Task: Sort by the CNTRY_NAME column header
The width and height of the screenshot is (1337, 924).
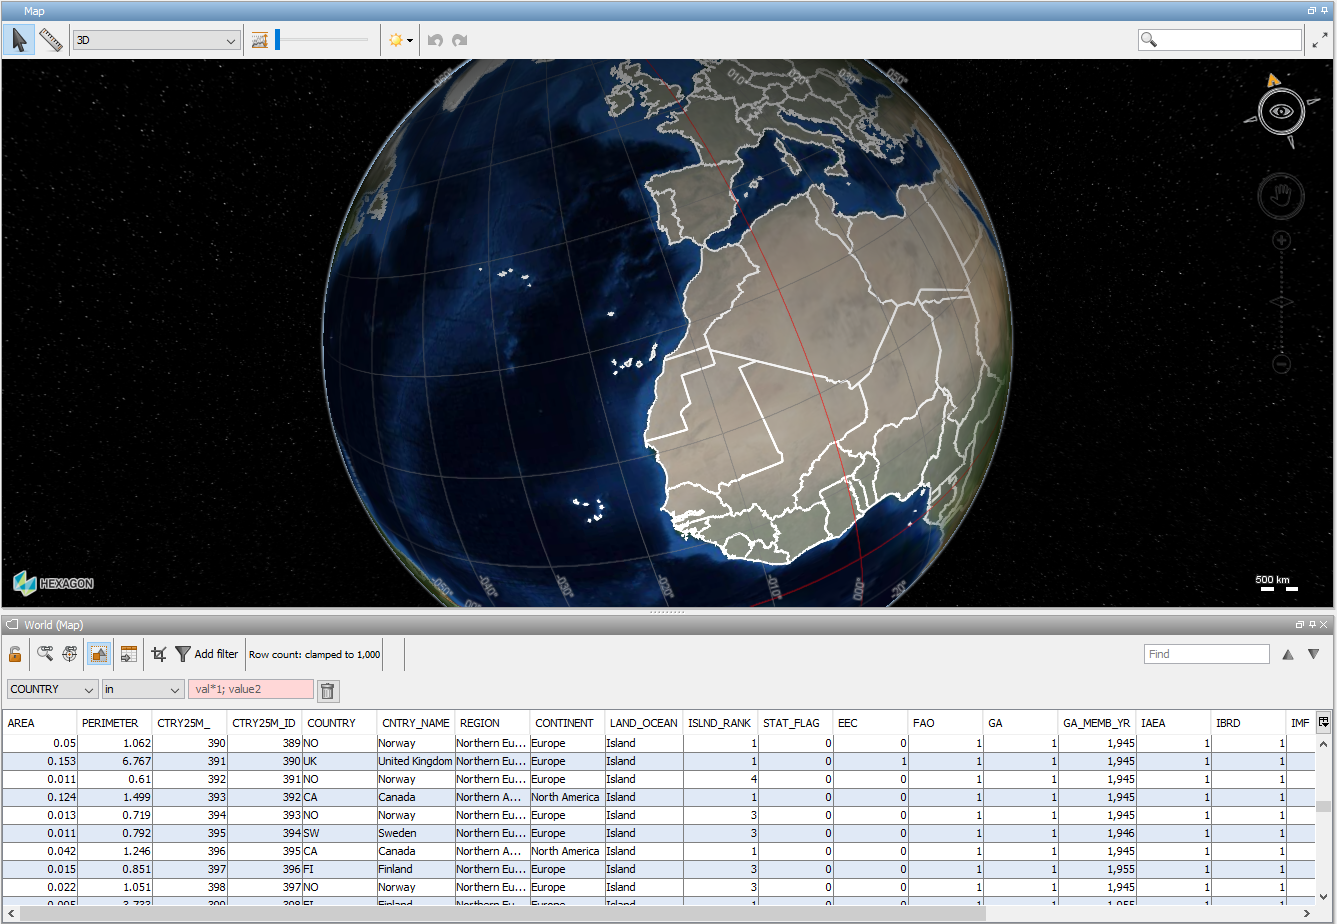Action: [415, 723]
